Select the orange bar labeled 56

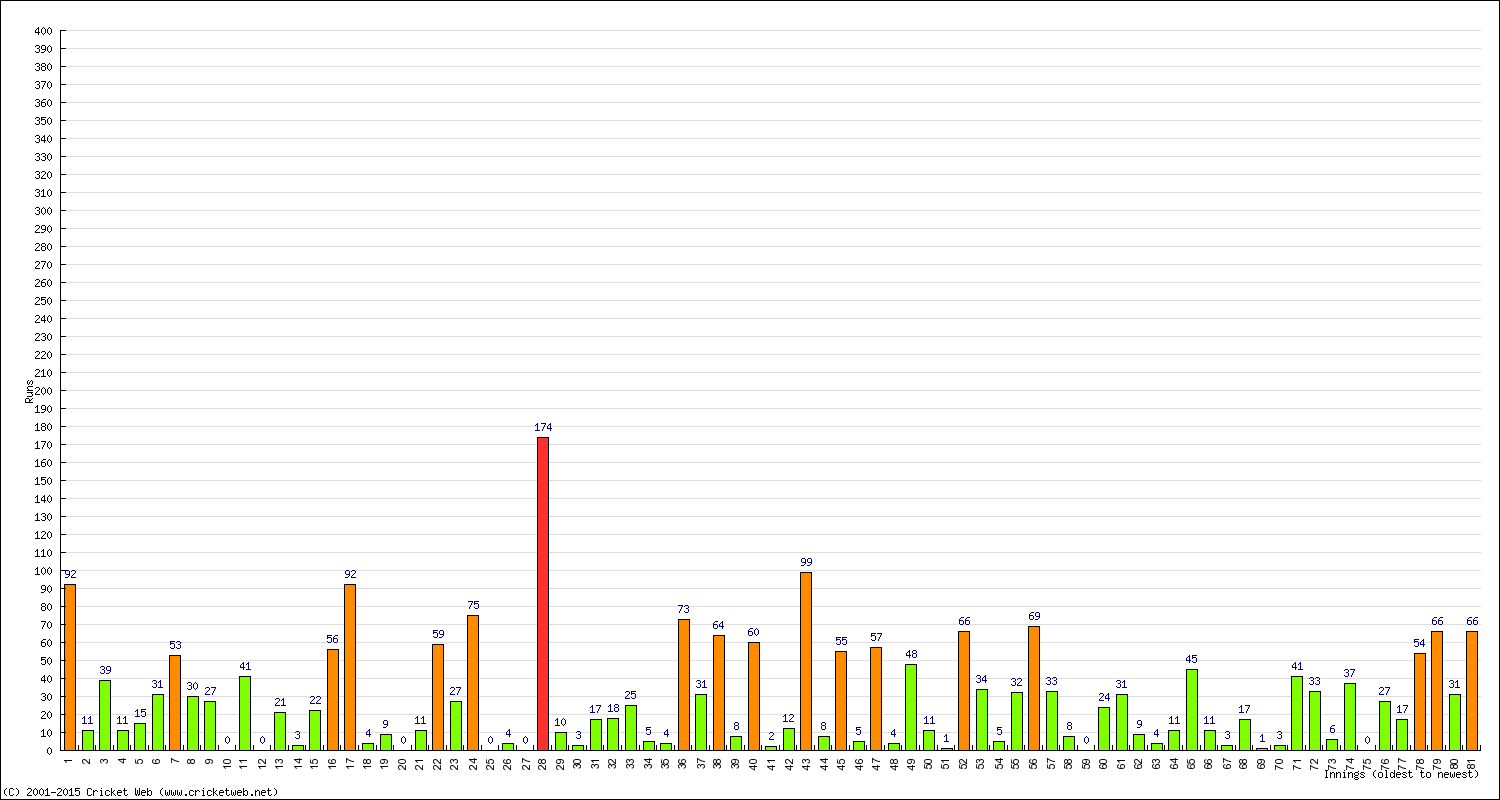333,700
